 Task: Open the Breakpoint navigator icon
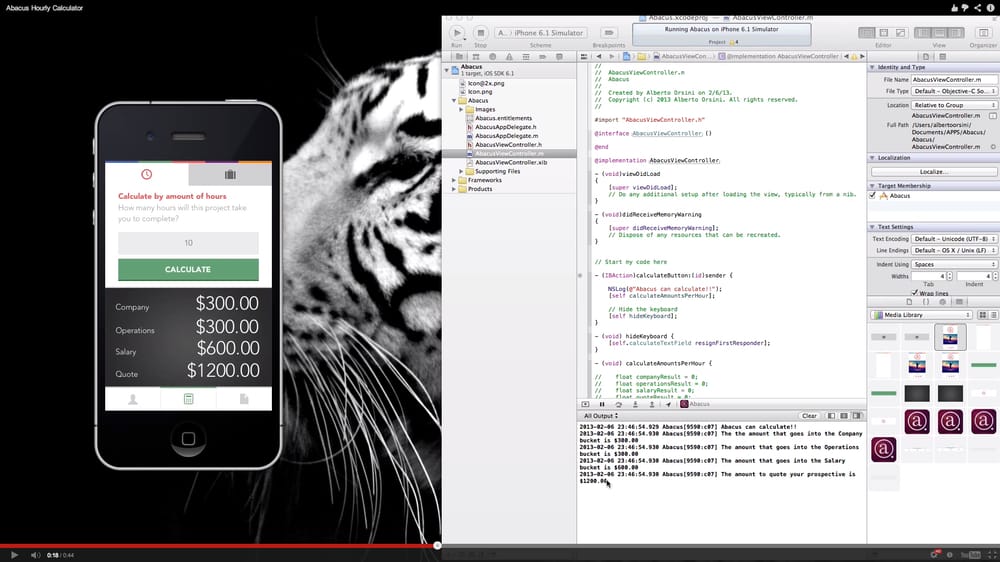click(x=542, y=57)
